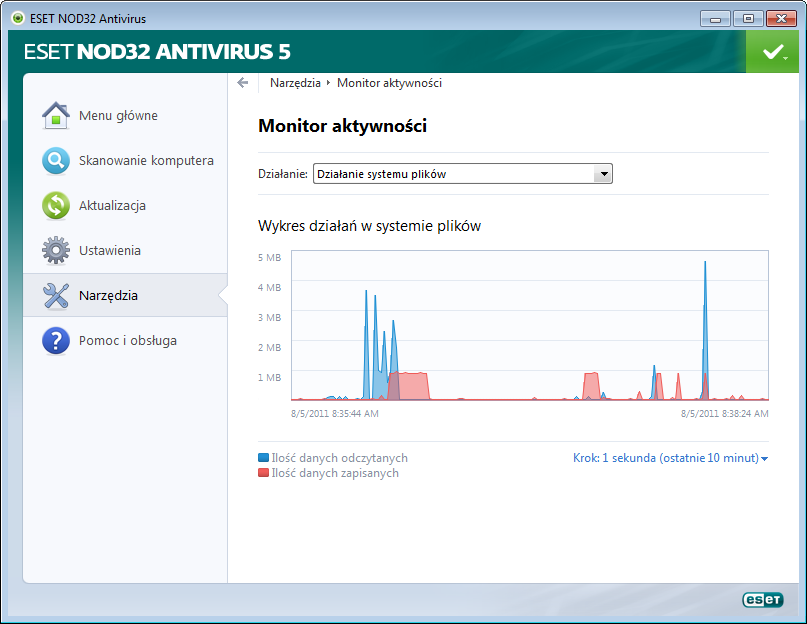
Task: Click the 4 MB axis label
Action: tap(269, 287)
